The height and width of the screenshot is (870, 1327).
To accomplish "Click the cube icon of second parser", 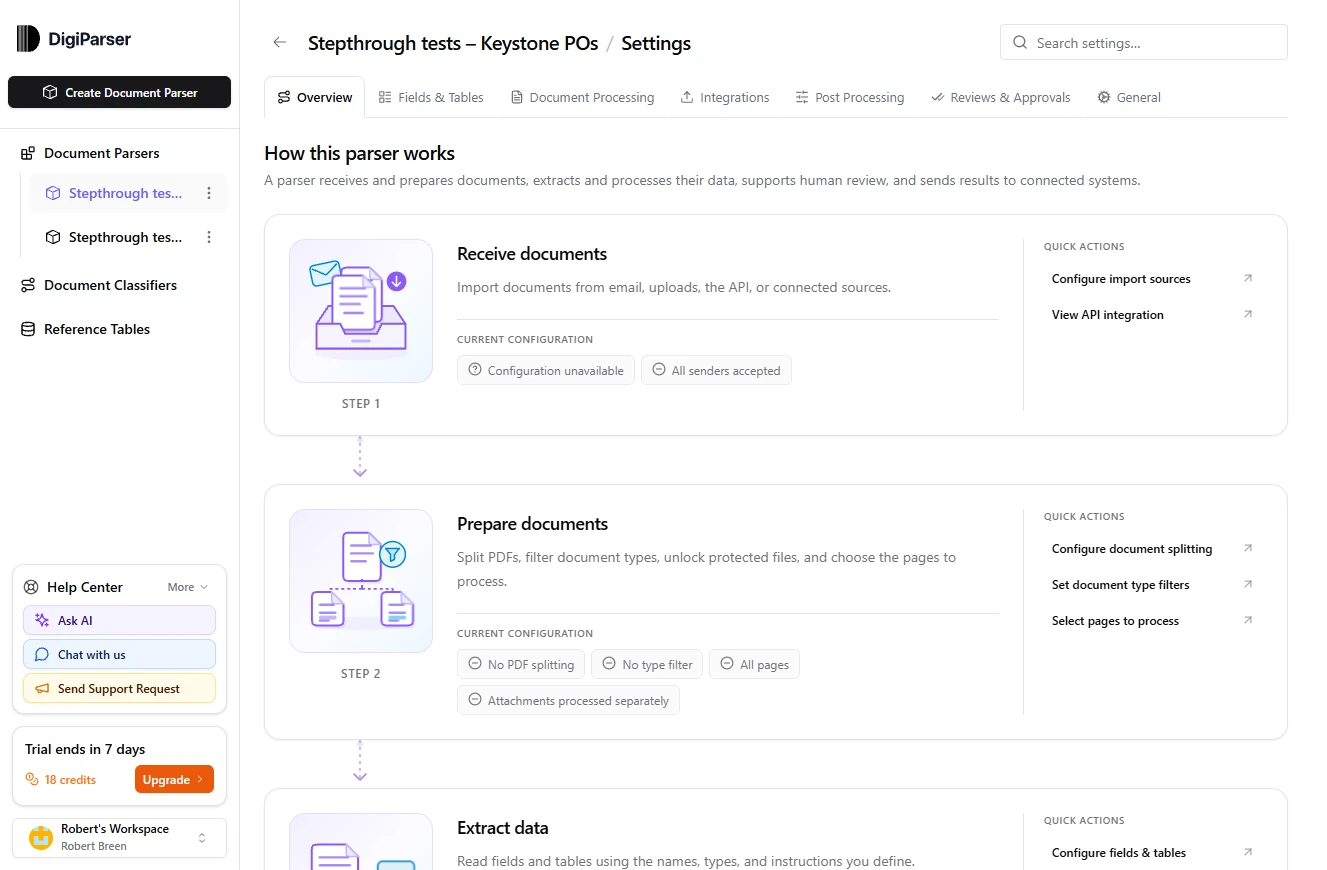I will click(53, 237).
